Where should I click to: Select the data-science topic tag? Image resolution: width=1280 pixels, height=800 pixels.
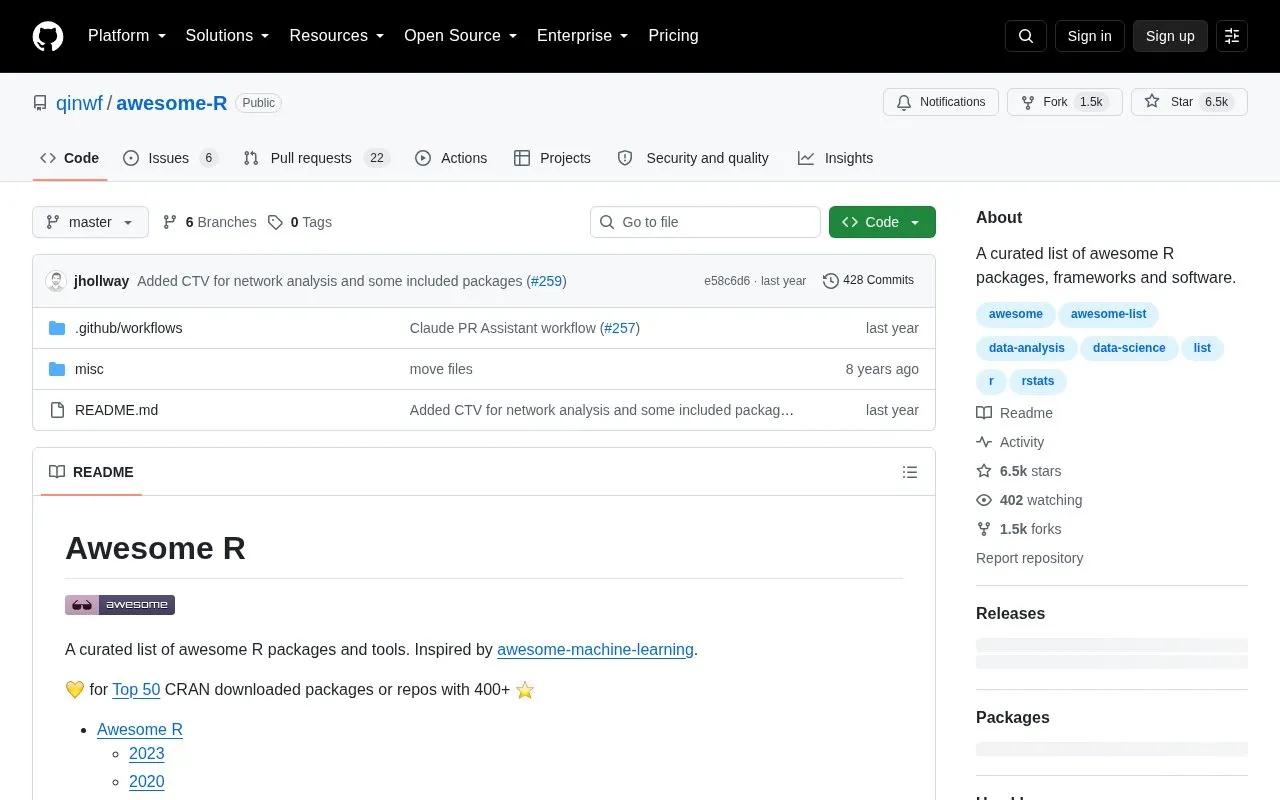[1129, 348]
